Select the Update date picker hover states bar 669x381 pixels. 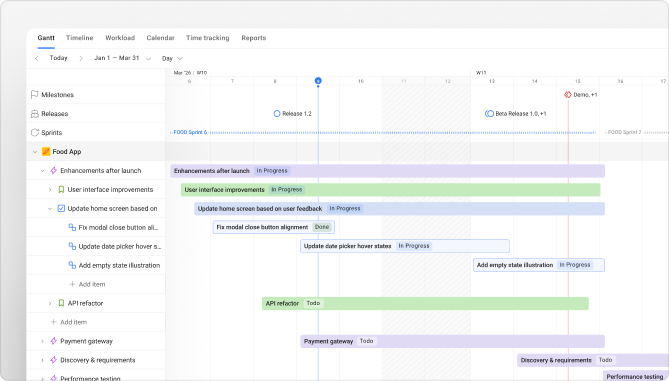tap(405, 246)
